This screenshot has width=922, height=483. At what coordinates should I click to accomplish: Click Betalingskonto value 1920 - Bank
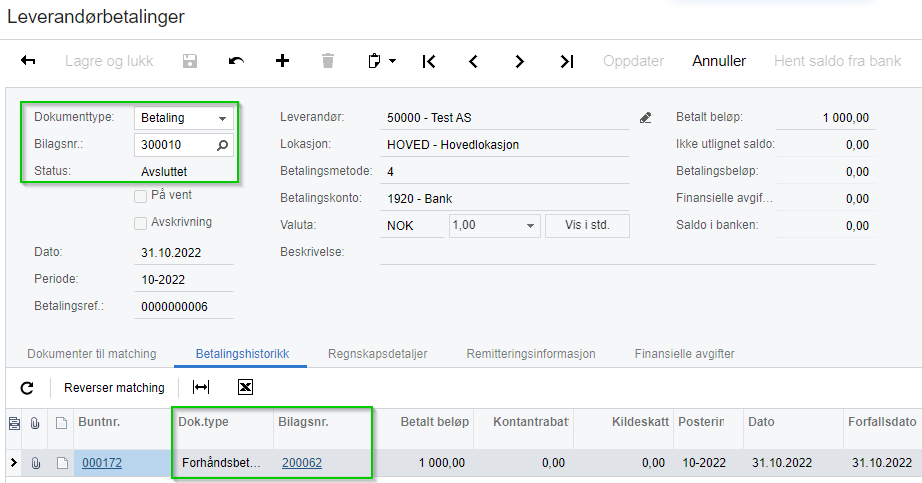(505, 199)
